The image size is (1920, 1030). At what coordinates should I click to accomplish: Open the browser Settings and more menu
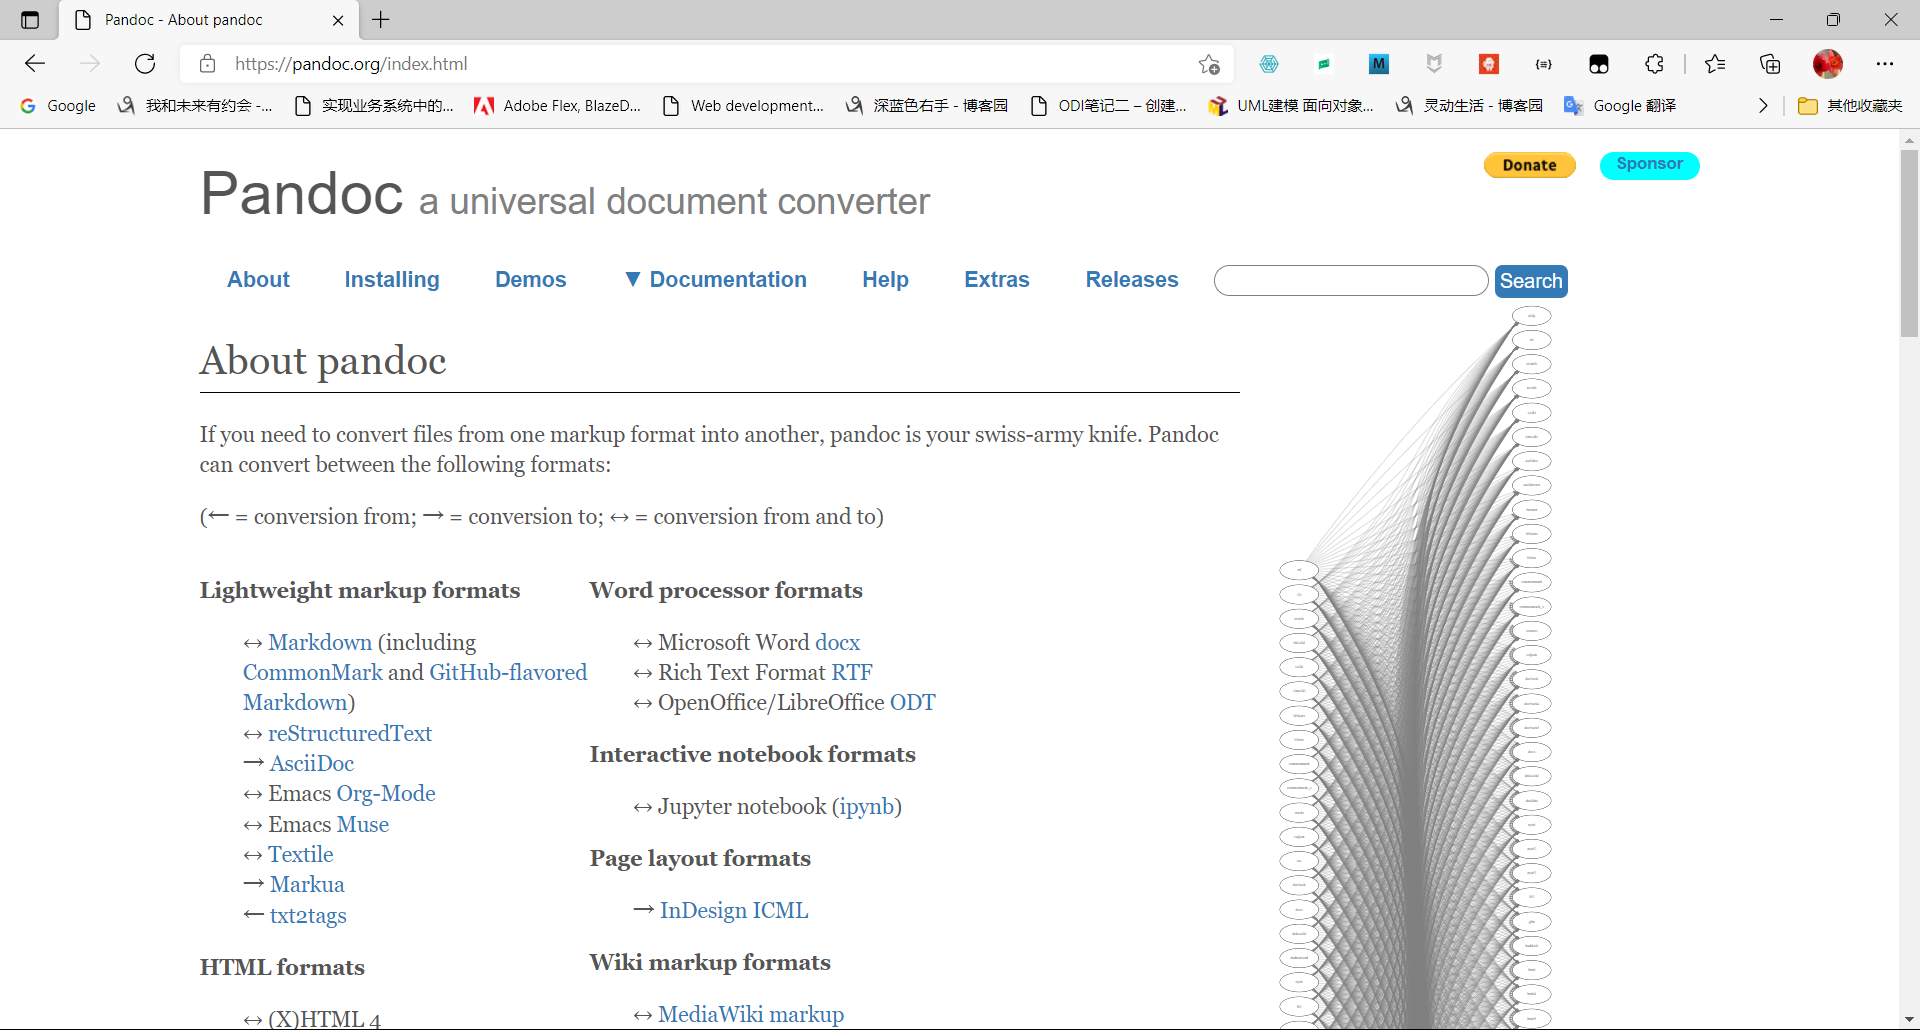pyautogui.click(x=1885, y=64)
